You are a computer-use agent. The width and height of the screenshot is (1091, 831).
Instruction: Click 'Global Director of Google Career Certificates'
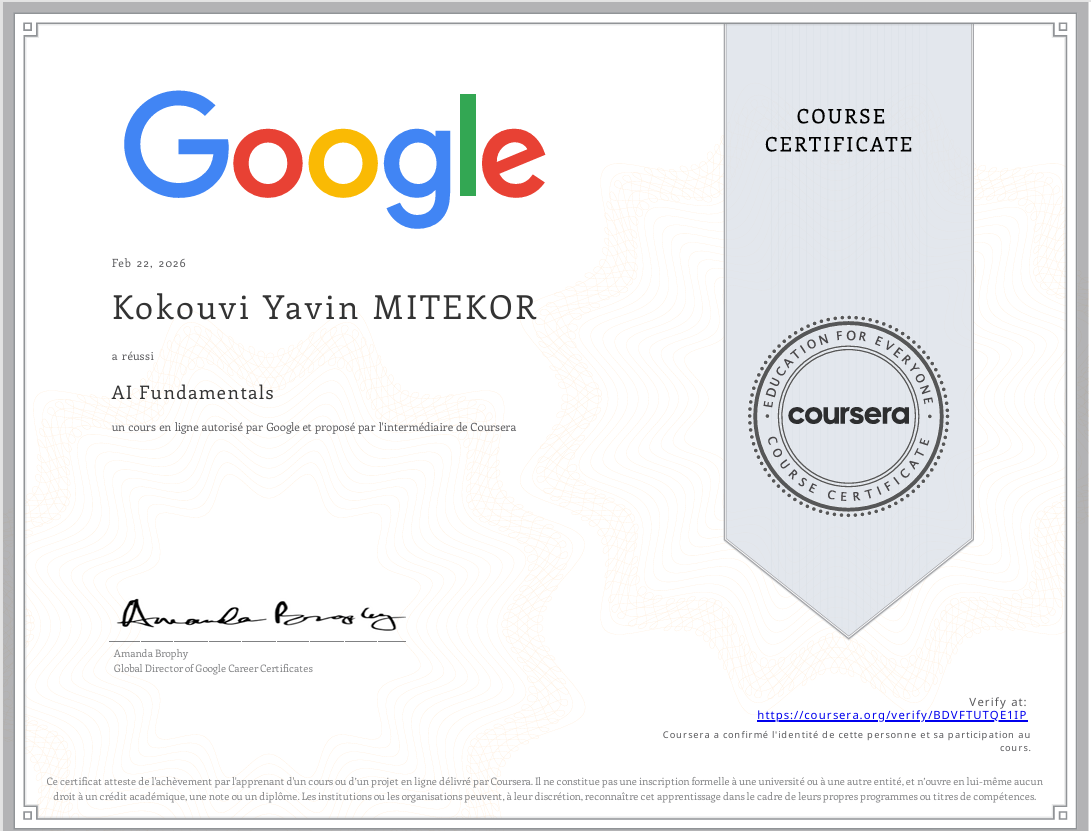[213, 668]
